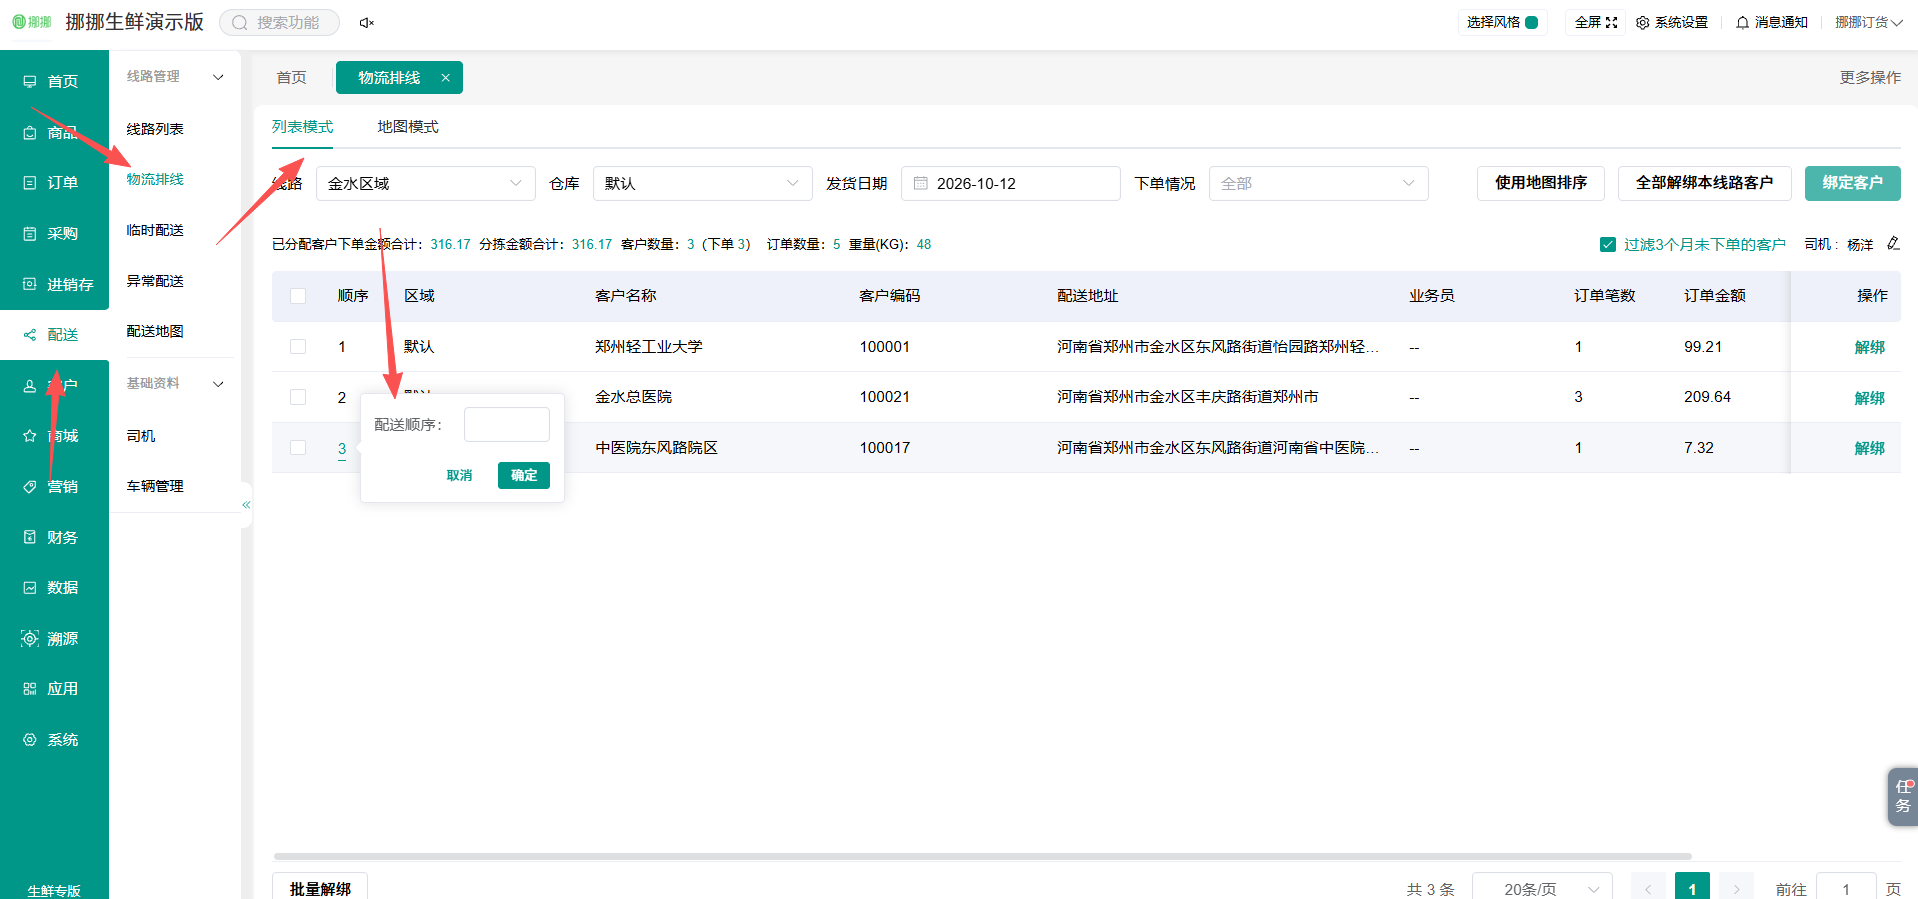This screenshot has height=899, width=1918.
Task: Open the notification bell icon
Action: (1743, 22)
